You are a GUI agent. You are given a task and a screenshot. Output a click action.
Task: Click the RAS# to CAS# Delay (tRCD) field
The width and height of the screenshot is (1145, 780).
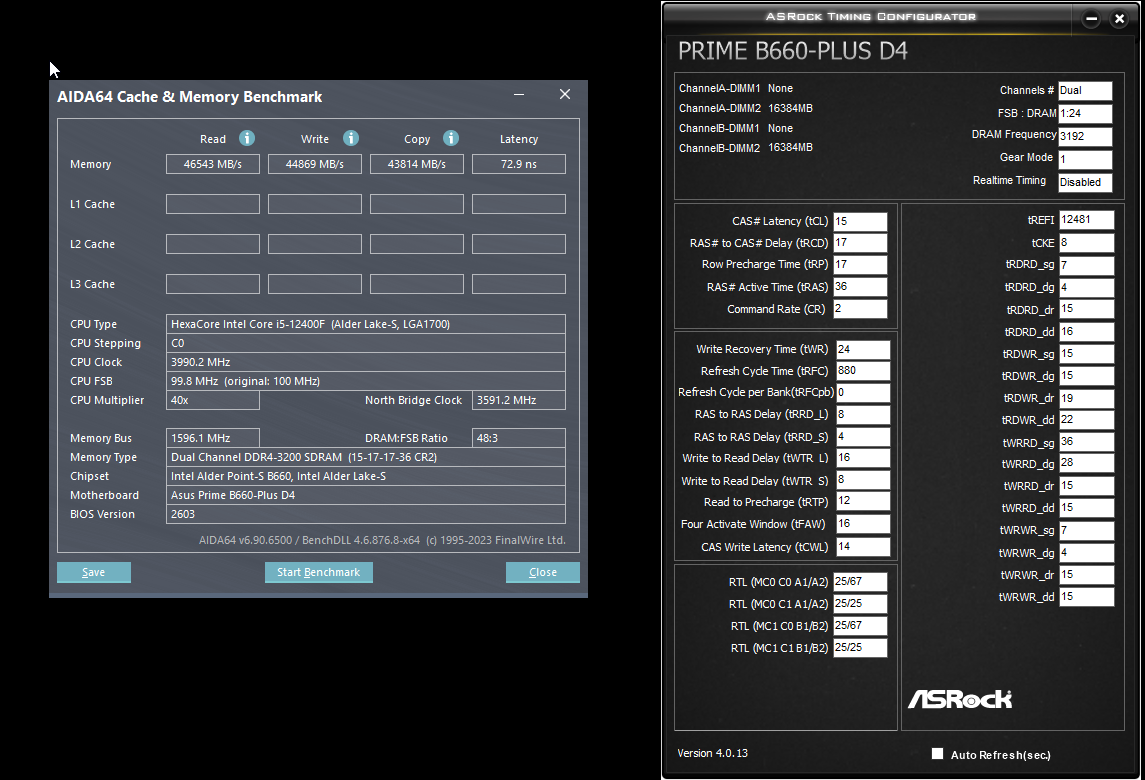click(860, 242)
